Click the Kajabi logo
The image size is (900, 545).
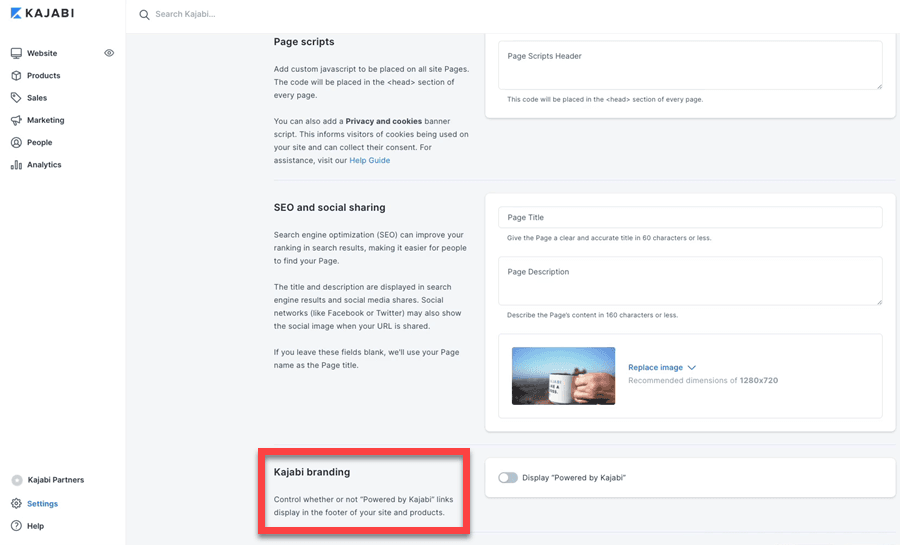click(43, 13)
